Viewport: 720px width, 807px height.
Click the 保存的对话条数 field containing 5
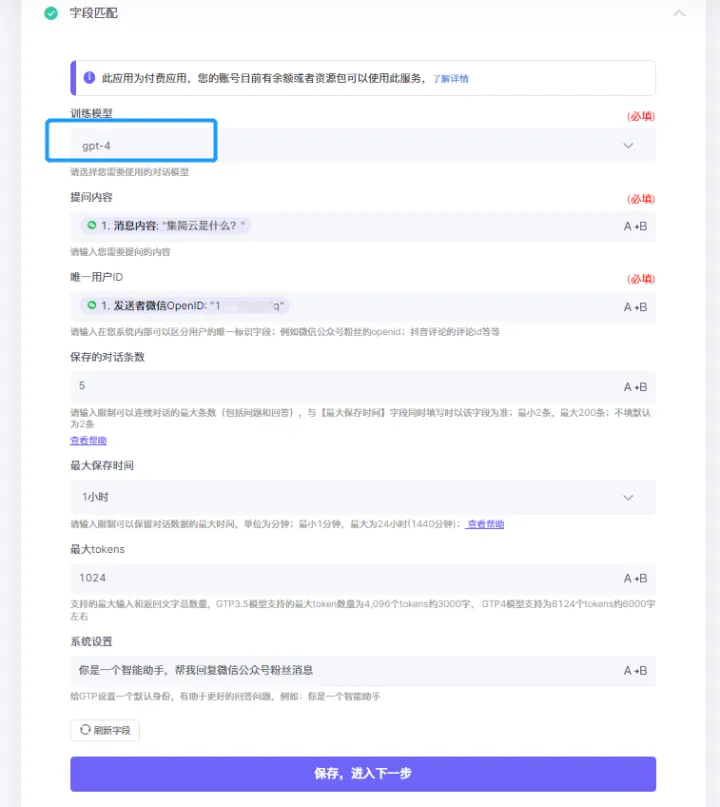(363, 387)
